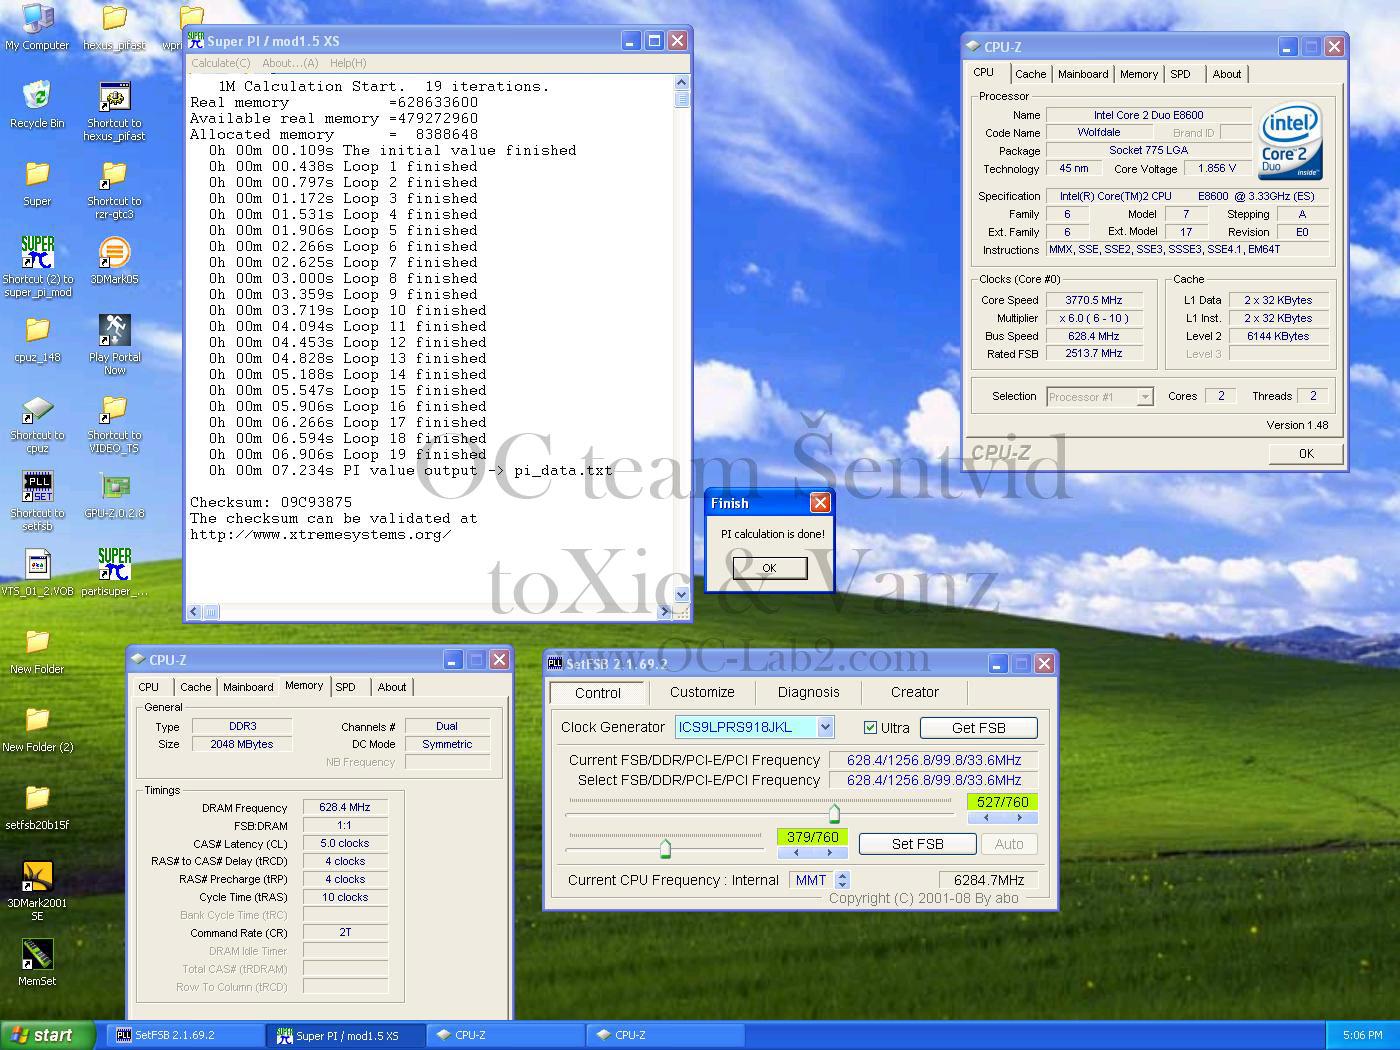This screenshot has height=1050, width=1400.
Task: Select the partisuper desktop icon
Action: coord(114,573)
